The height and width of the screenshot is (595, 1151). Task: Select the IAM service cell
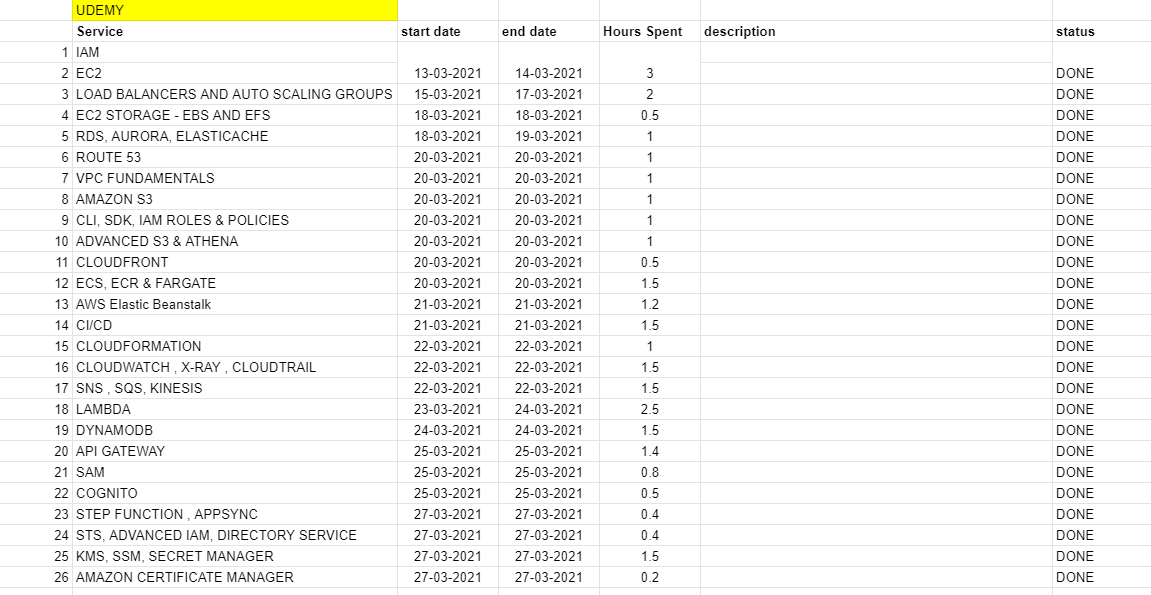tap(235, 53)
